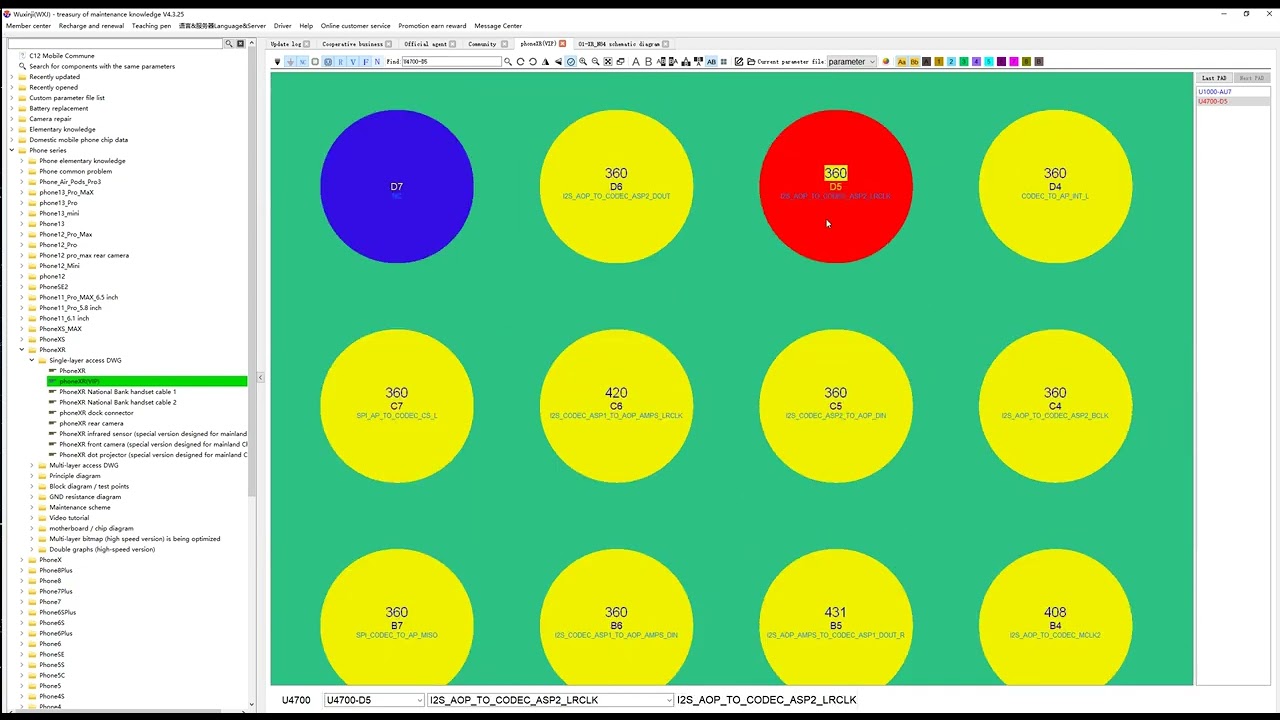Click the hierarchy structure toolbar icon

coord(686,61)
